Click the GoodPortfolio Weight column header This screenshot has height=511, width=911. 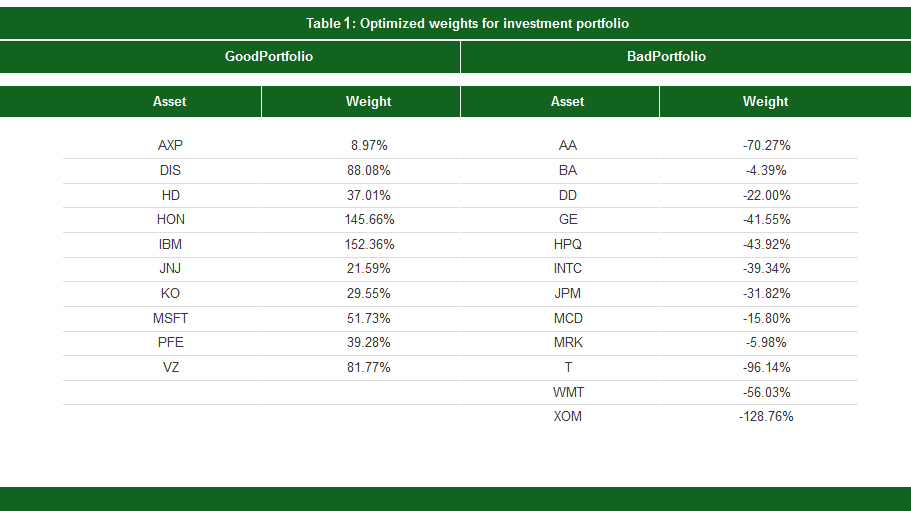368,102
